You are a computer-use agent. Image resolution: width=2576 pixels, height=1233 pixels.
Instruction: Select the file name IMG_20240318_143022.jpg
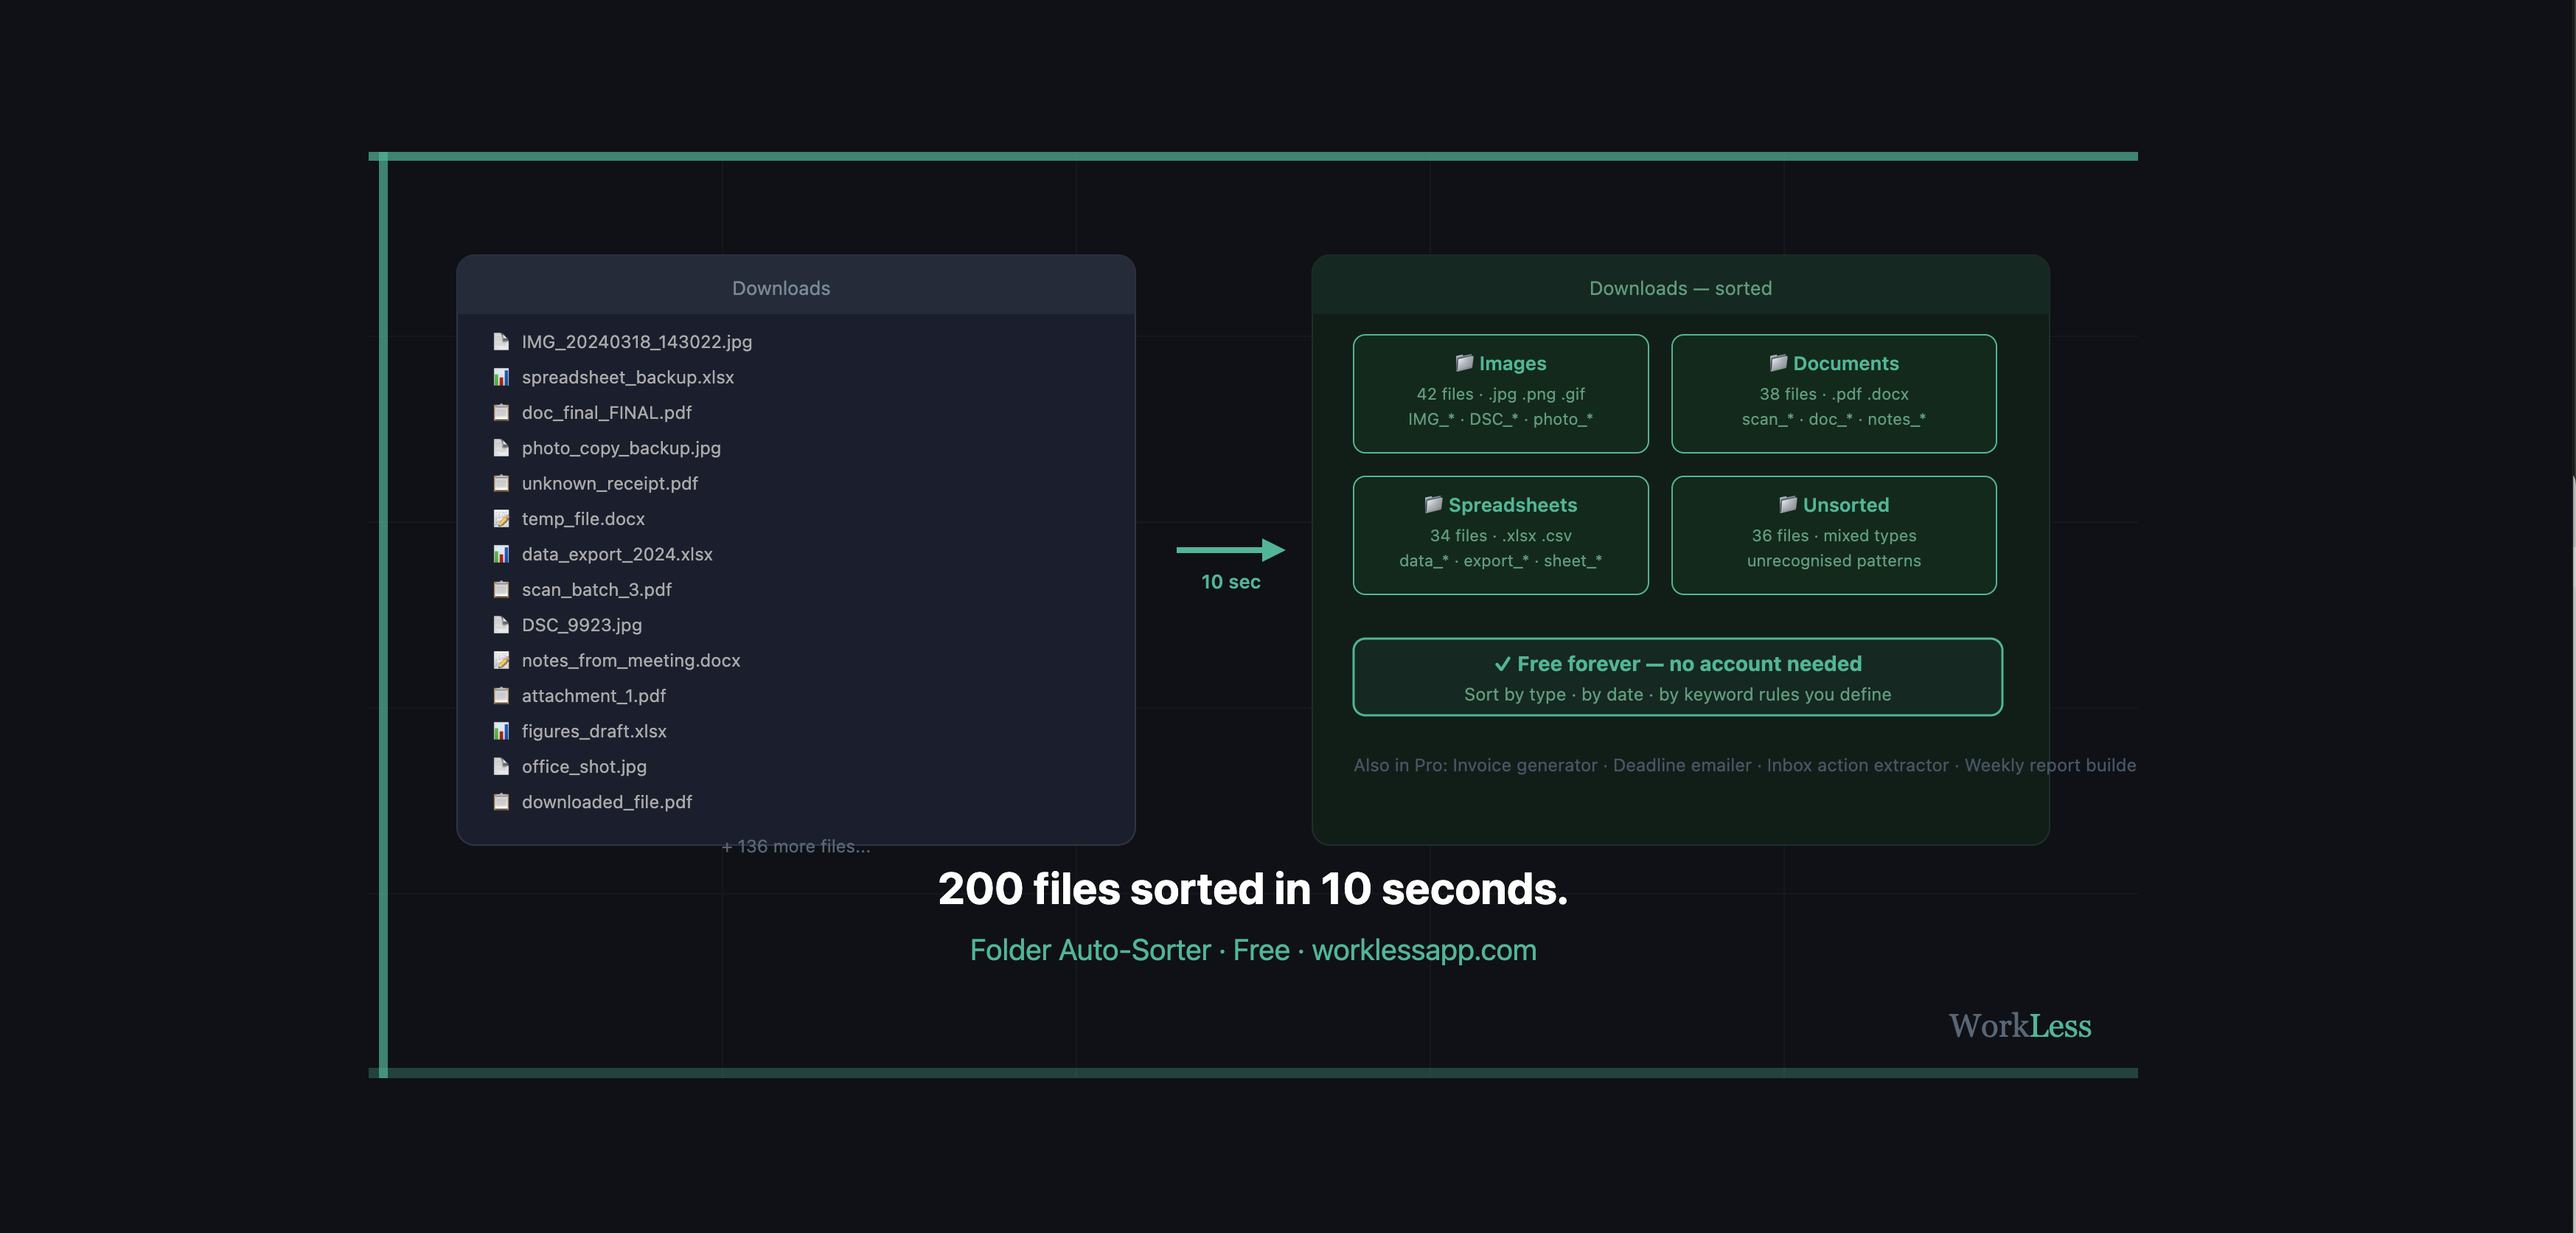(x=637, y=342)
